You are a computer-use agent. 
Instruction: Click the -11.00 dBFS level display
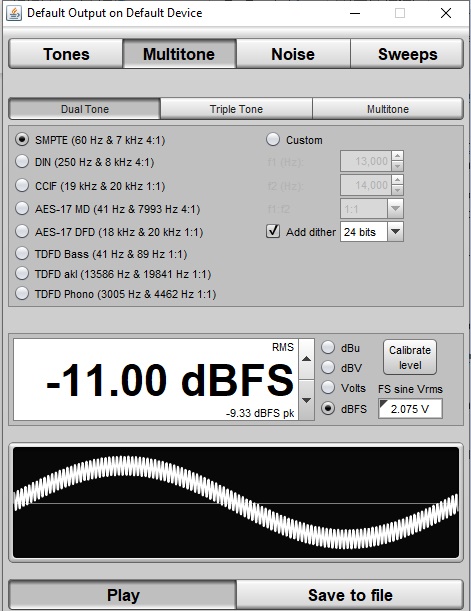(156, 380)
